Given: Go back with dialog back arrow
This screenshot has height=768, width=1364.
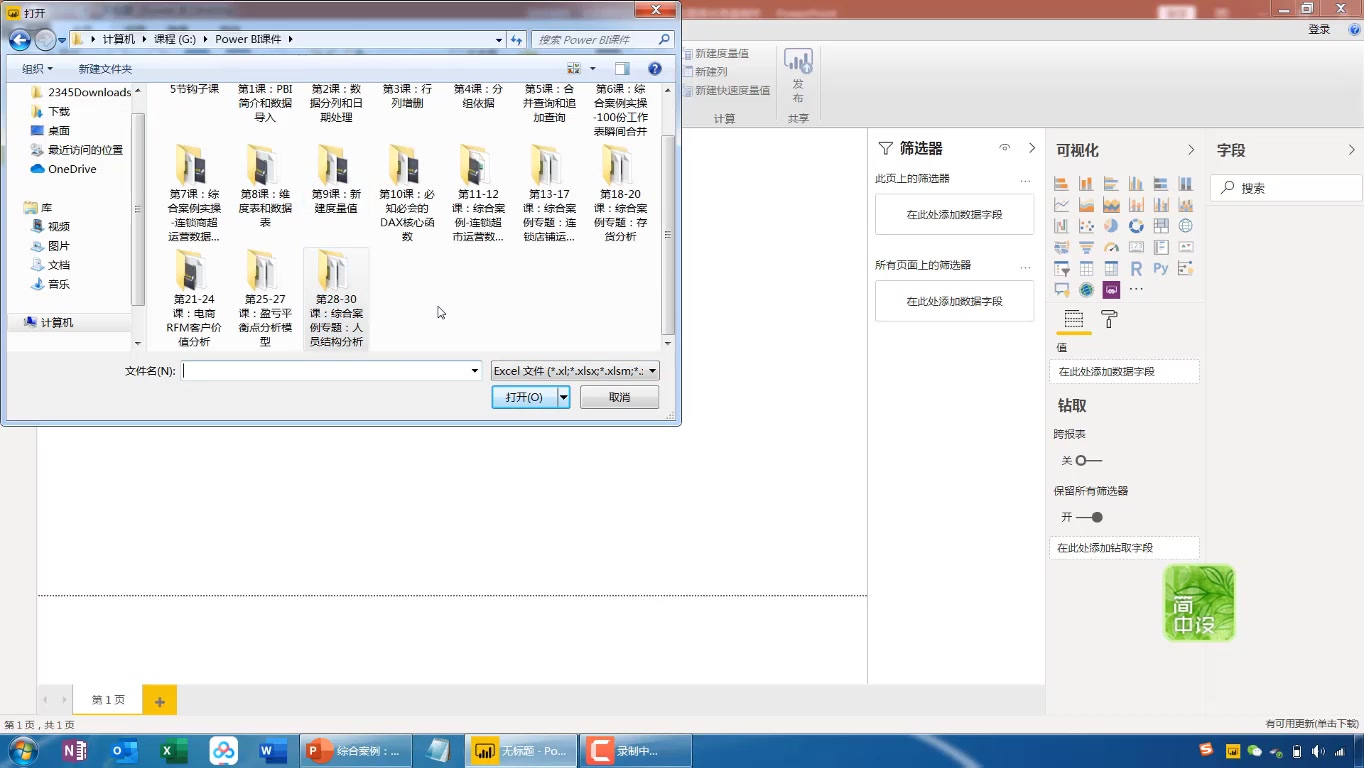Looking at the screenshot, I should pyautogui.click(x=19, y=40).
